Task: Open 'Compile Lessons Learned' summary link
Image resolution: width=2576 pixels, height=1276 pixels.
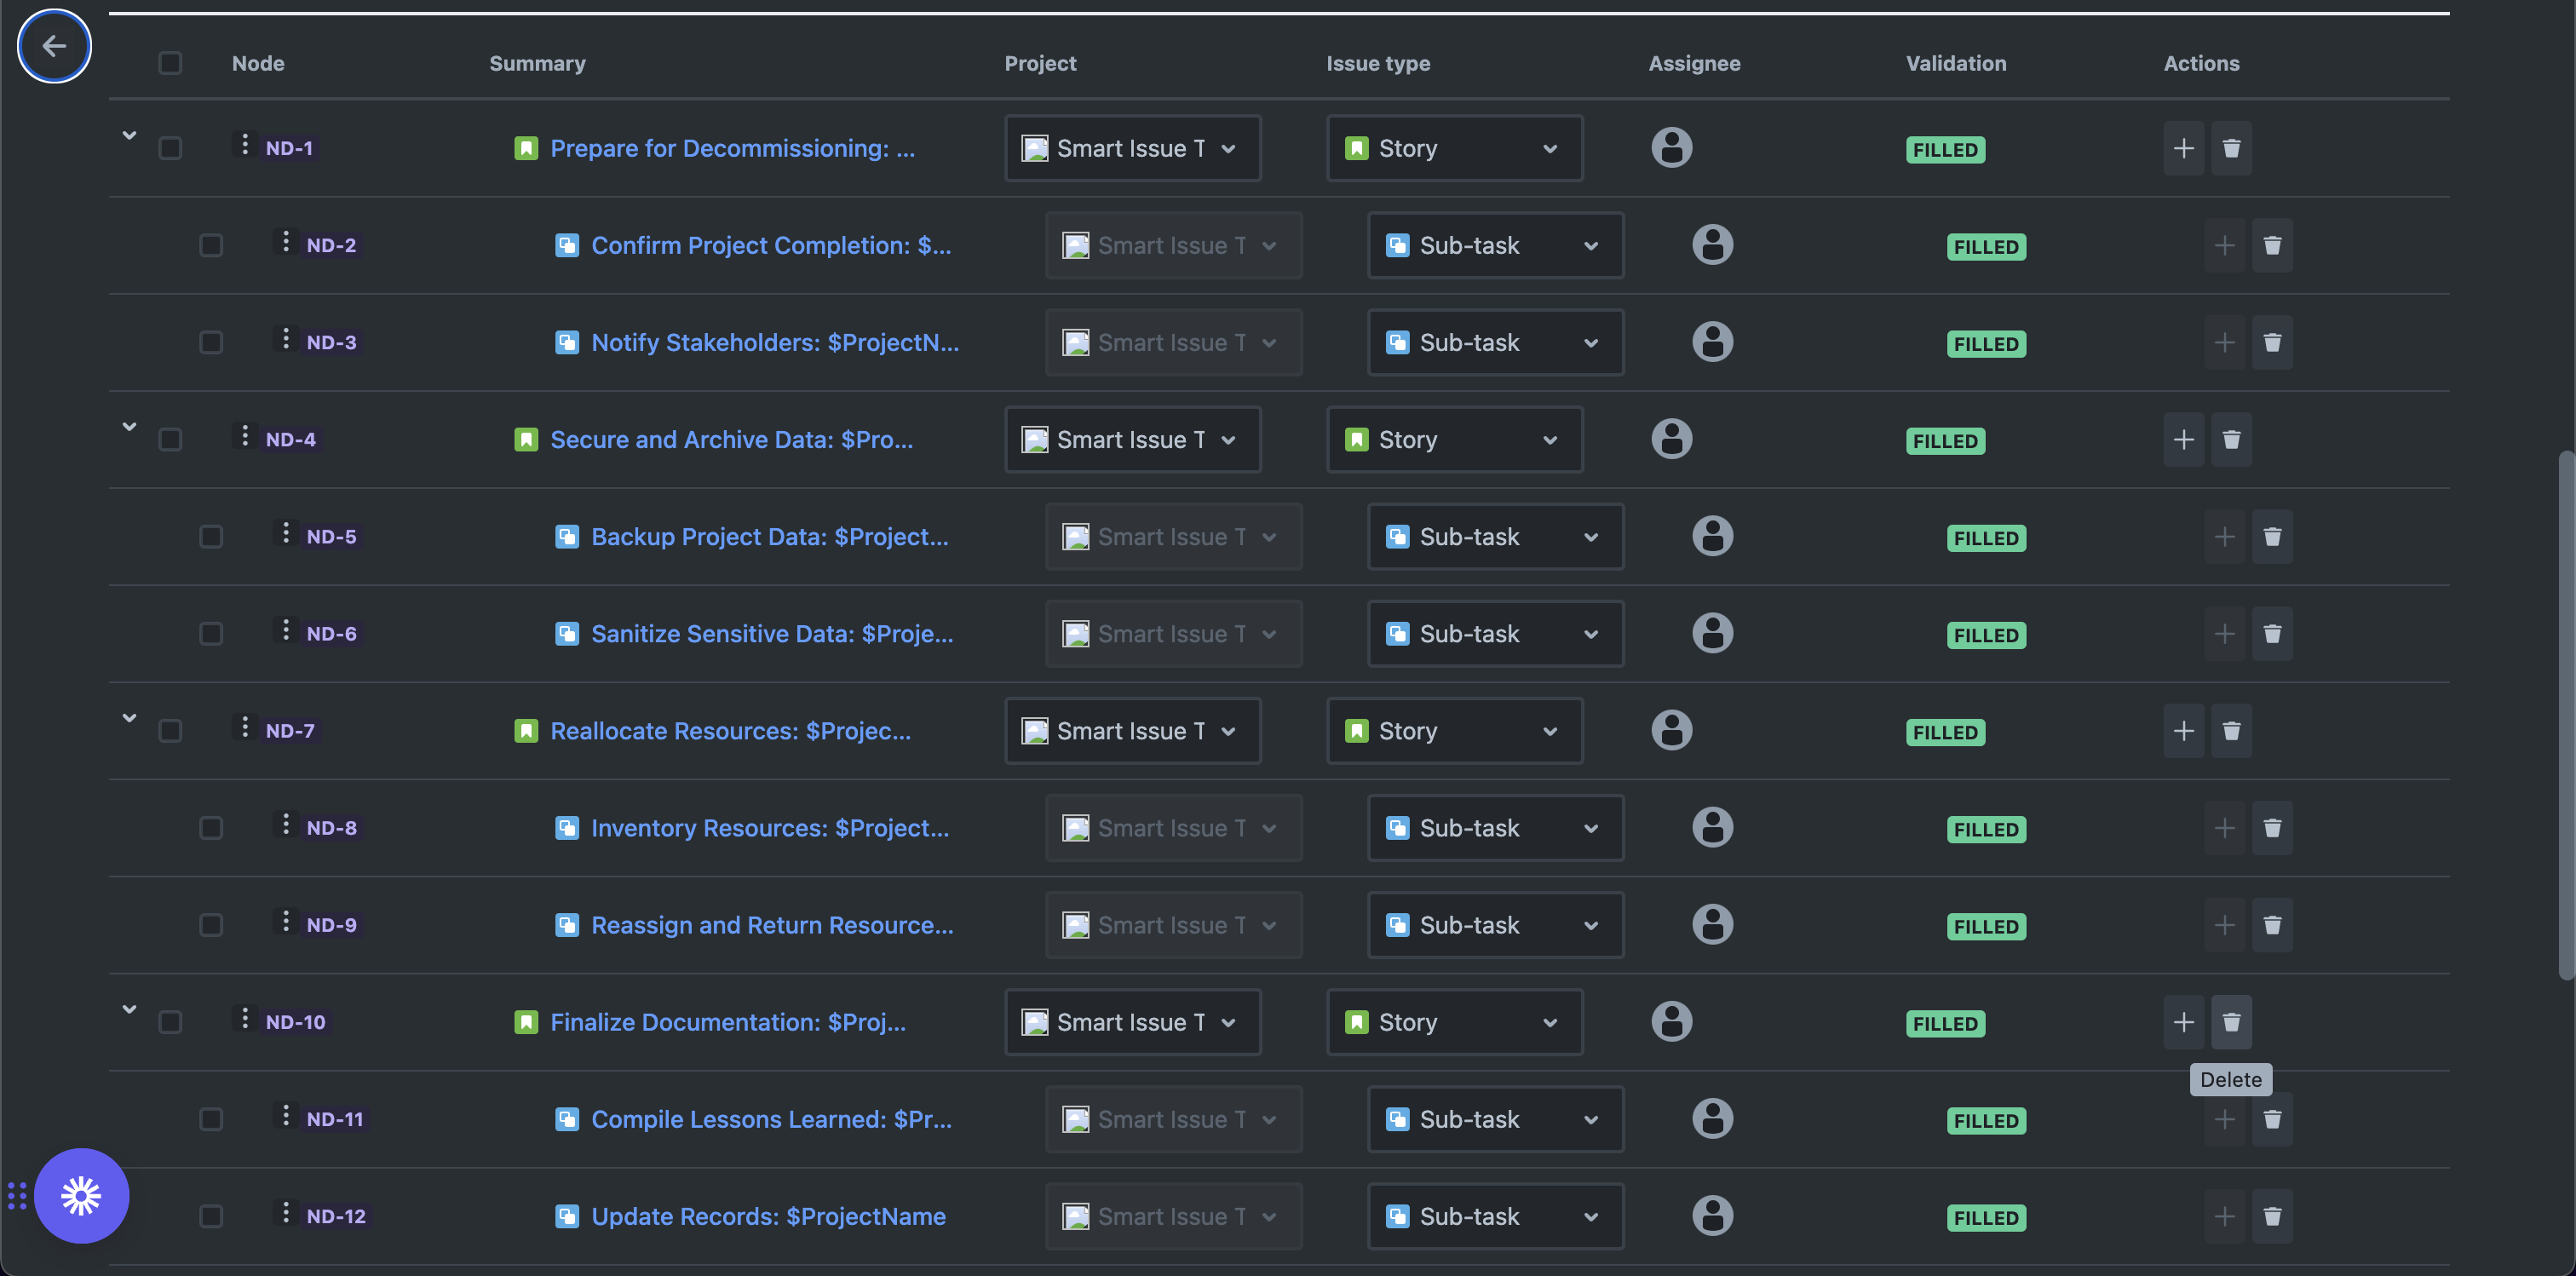Action: click(x=771, y=1119)
